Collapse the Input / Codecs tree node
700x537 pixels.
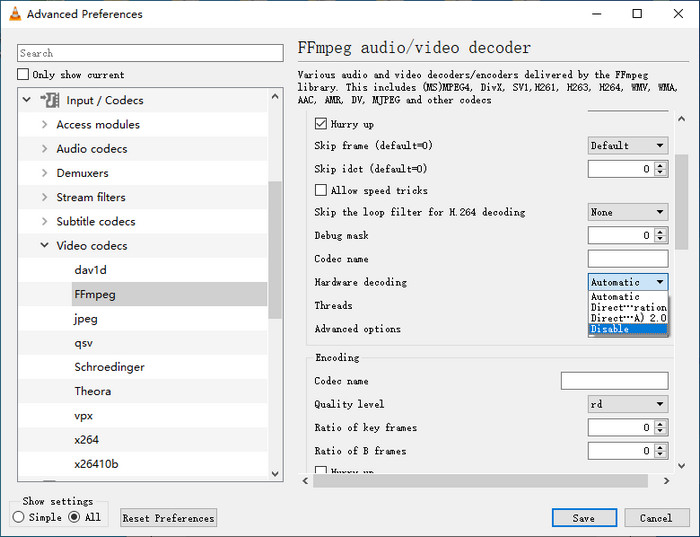click(27, 100)
